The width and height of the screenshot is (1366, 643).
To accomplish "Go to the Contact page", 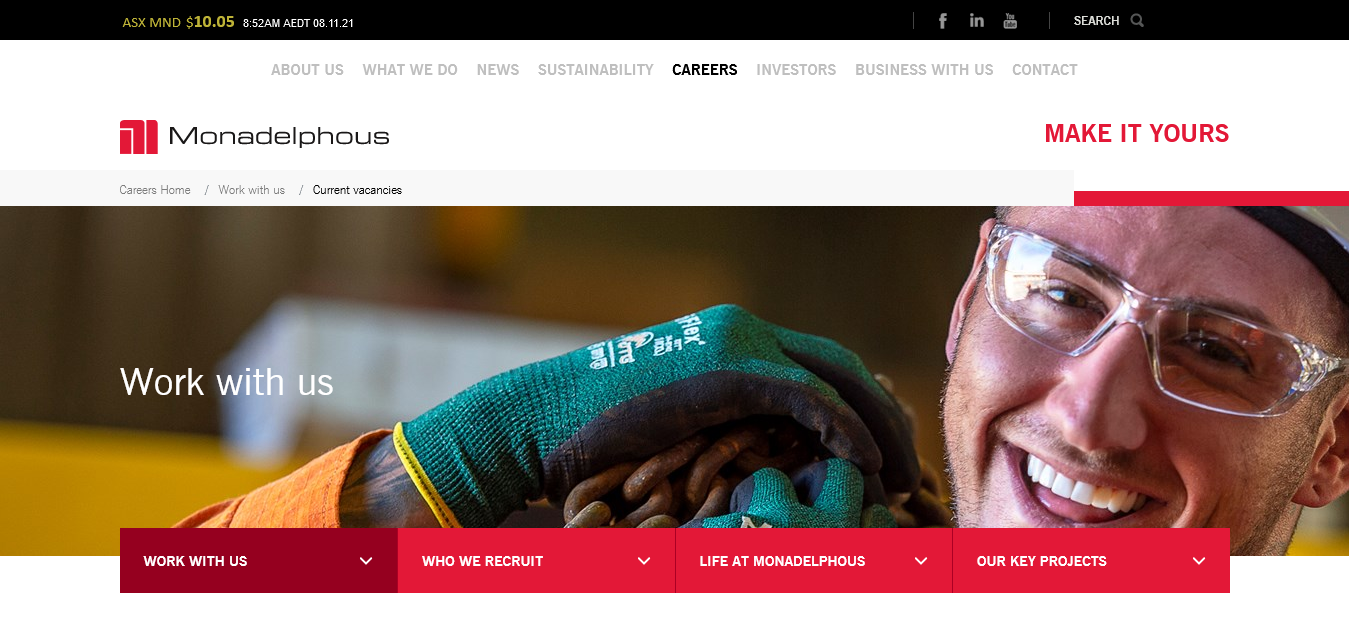I will pos(1045,70).
